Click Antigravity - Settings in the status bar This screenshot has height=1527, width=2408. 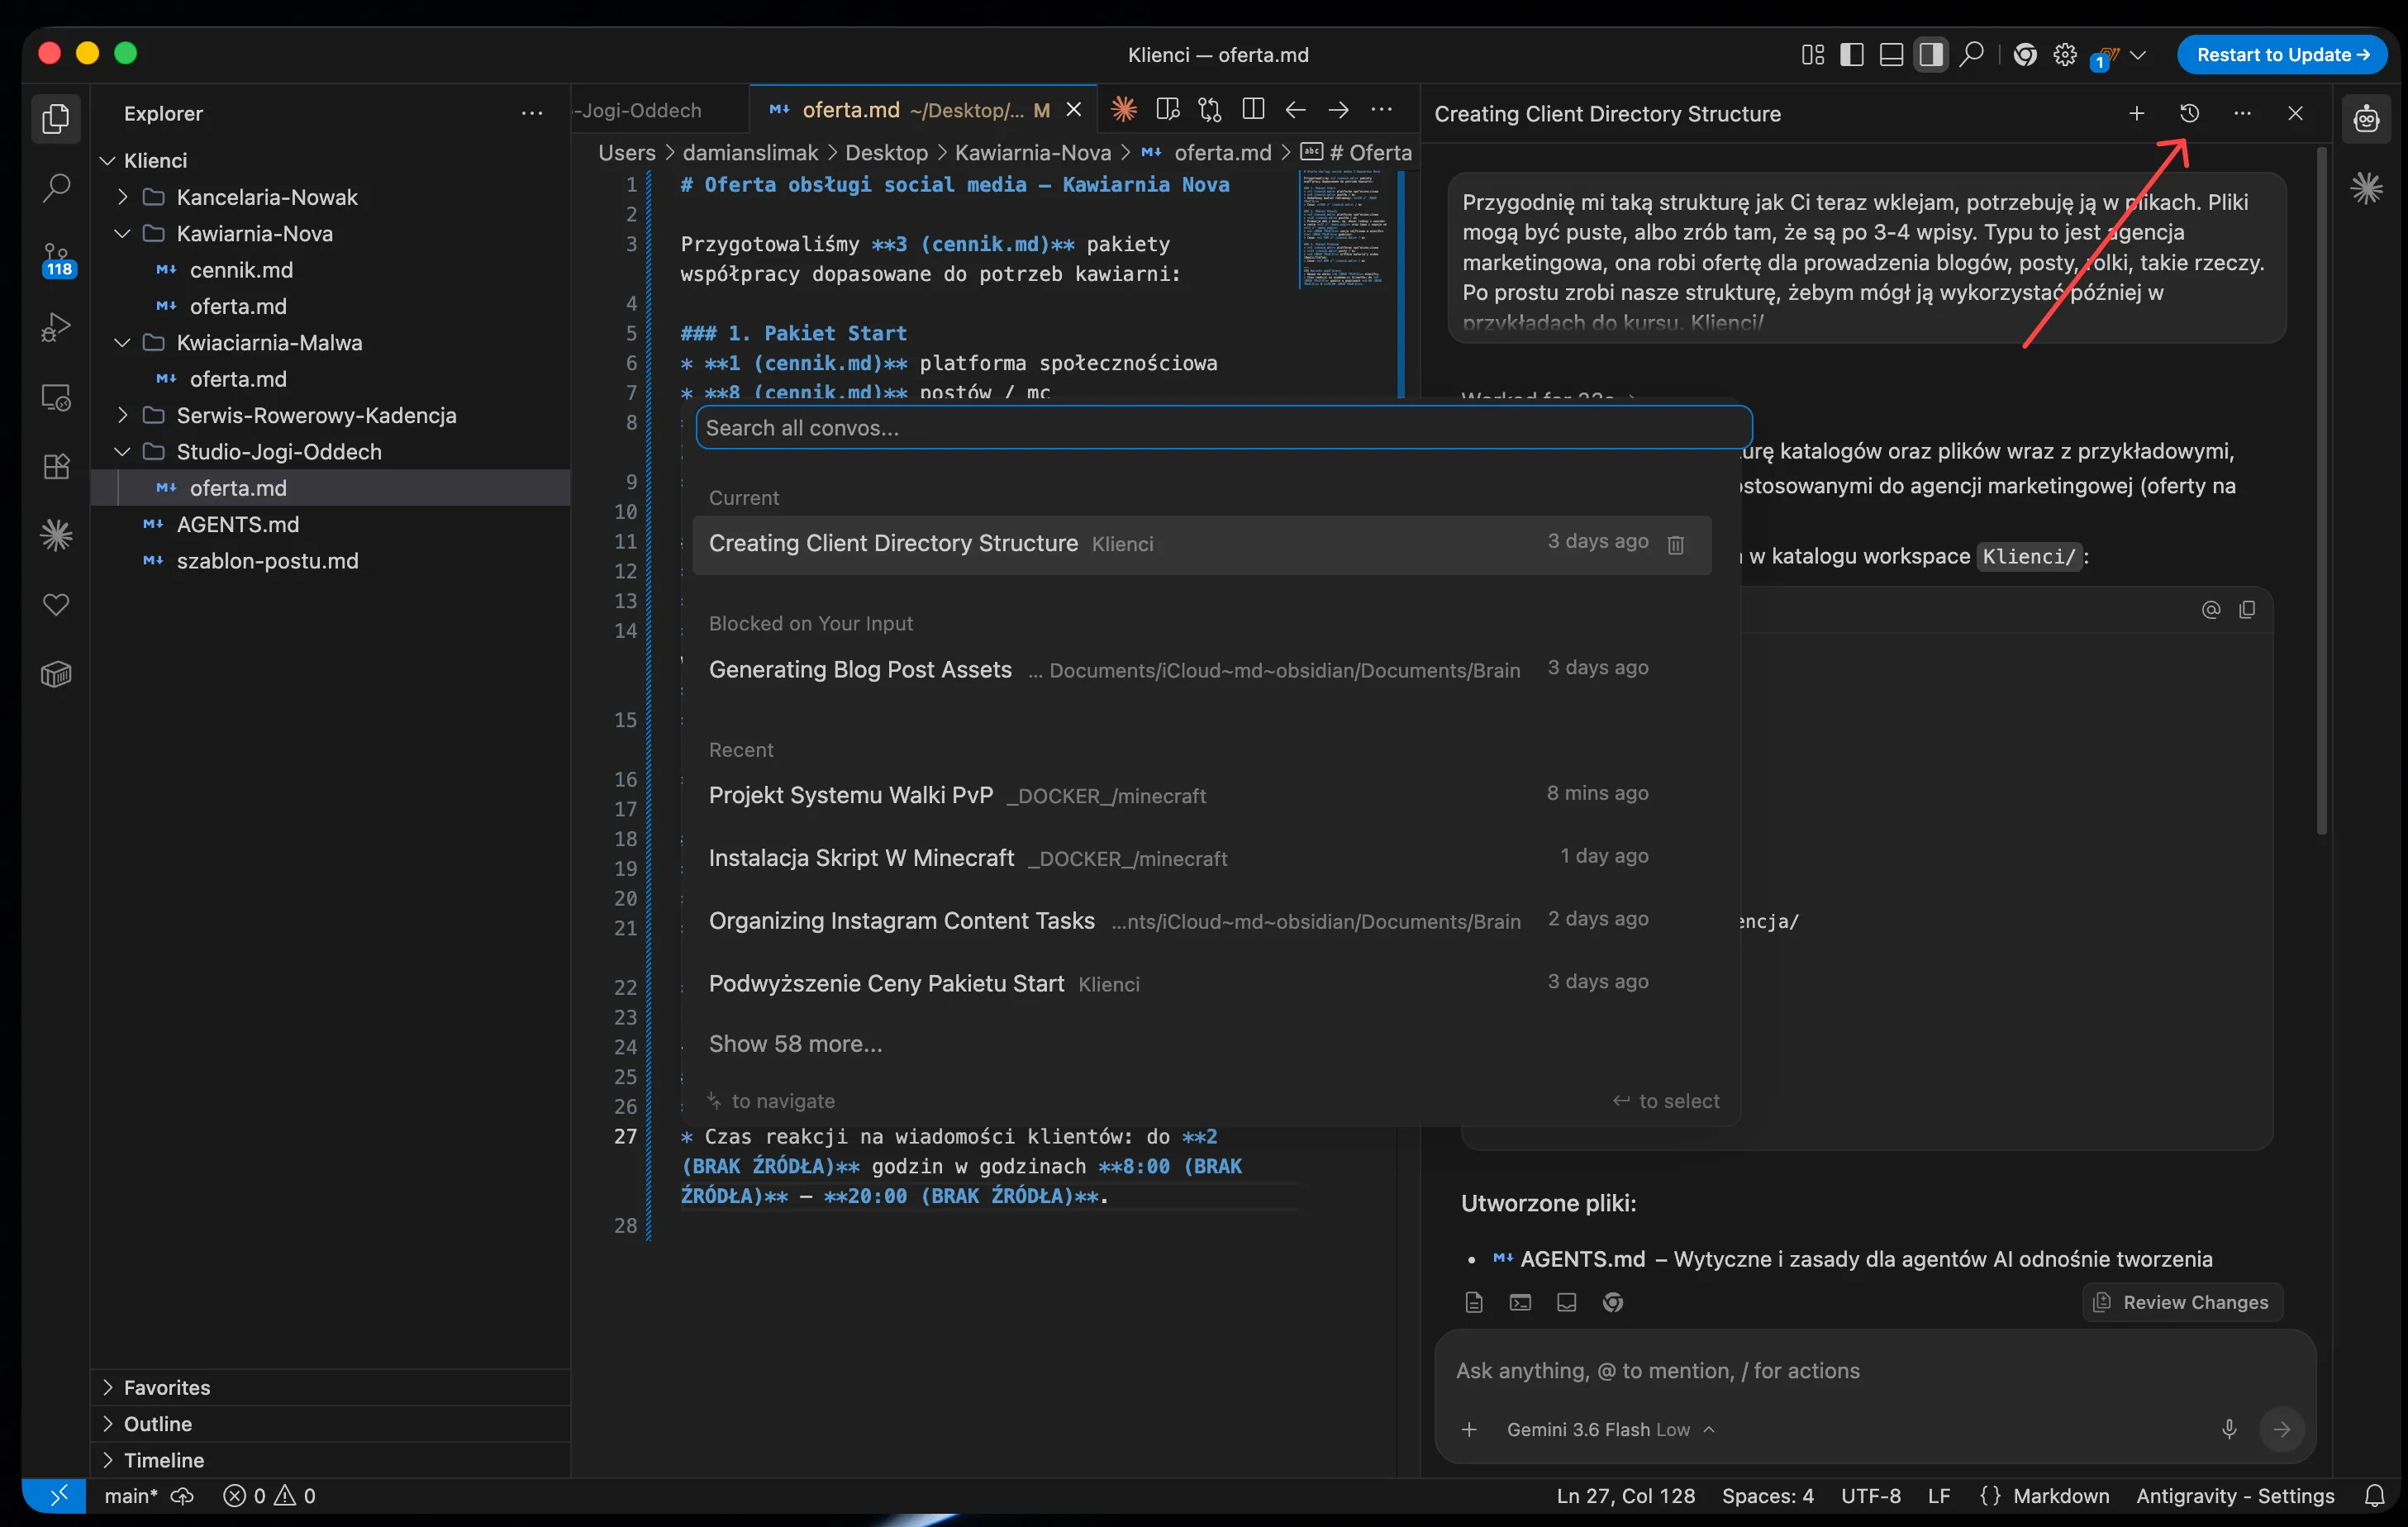point(2235,1496)
